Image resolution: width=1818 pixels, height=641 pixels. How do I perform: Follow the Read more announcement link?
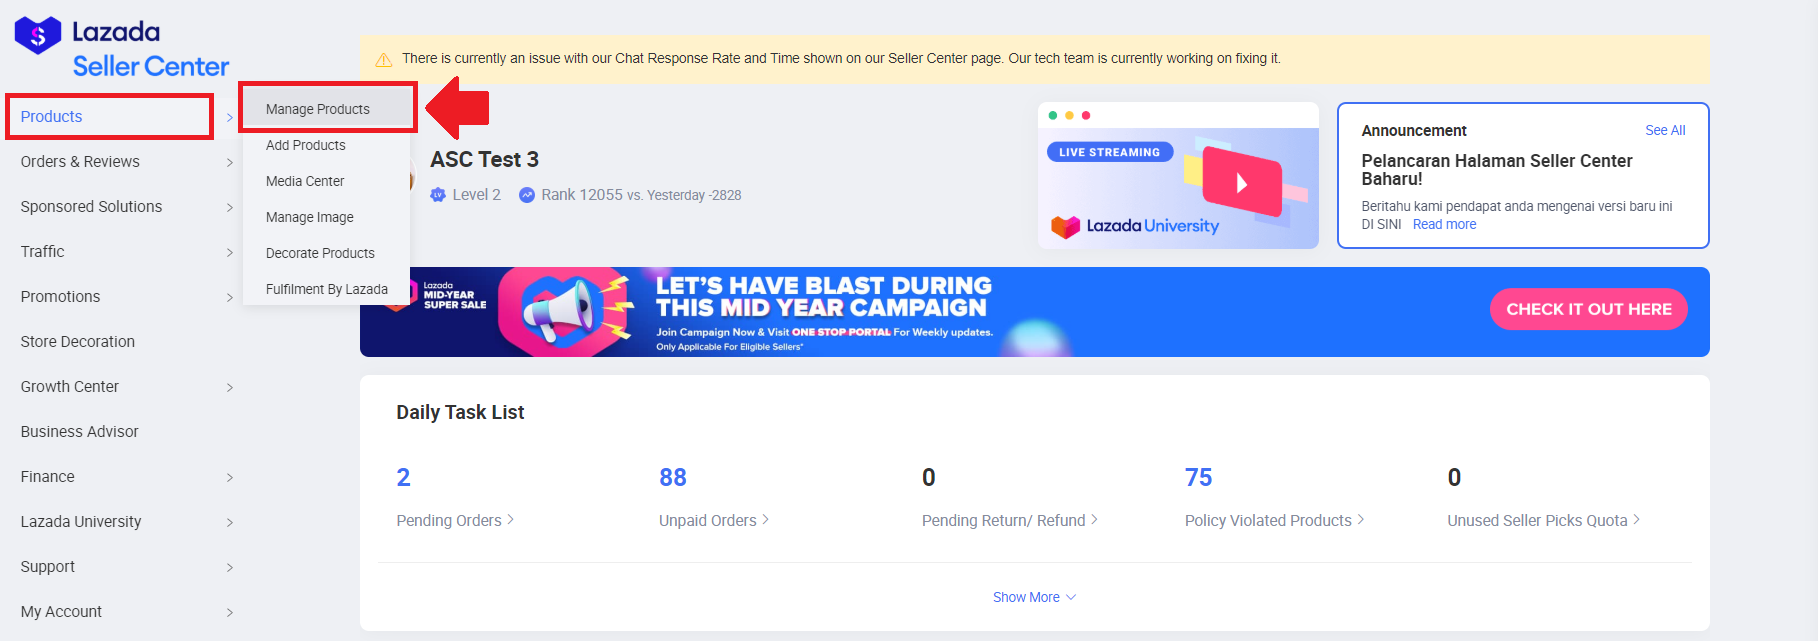point(1443,224)
